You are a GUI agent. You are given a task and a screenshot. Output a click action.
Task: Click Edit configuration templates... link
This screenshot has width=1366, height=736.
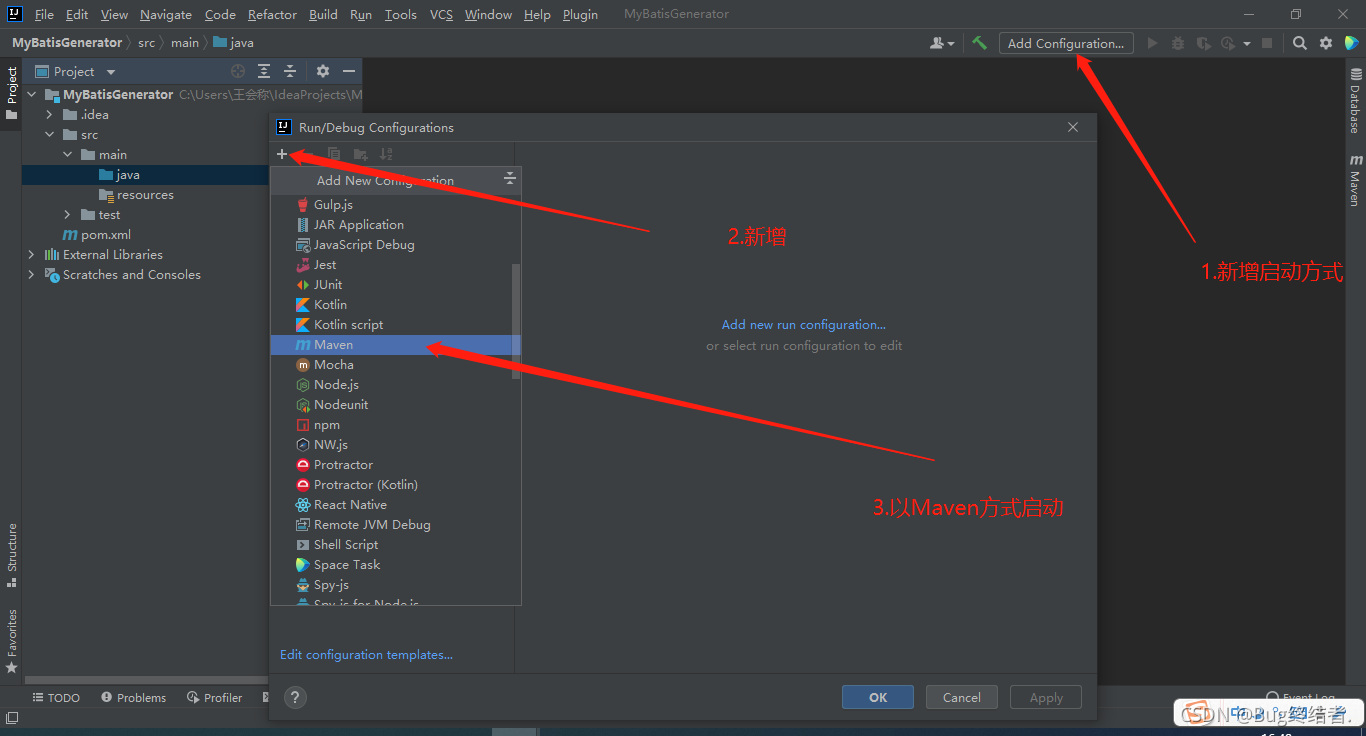tap(366, 655)
